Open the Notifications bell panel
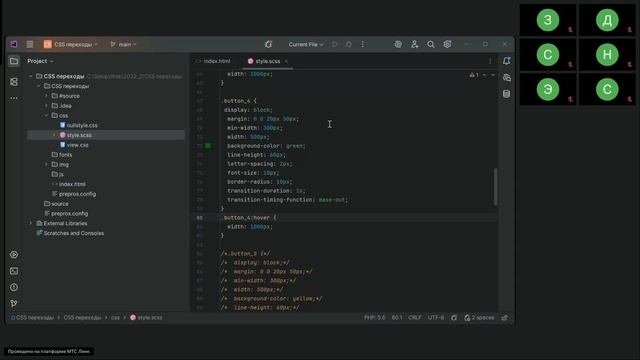Viewport: 640px width, 360px height. (x=507, y=61)
